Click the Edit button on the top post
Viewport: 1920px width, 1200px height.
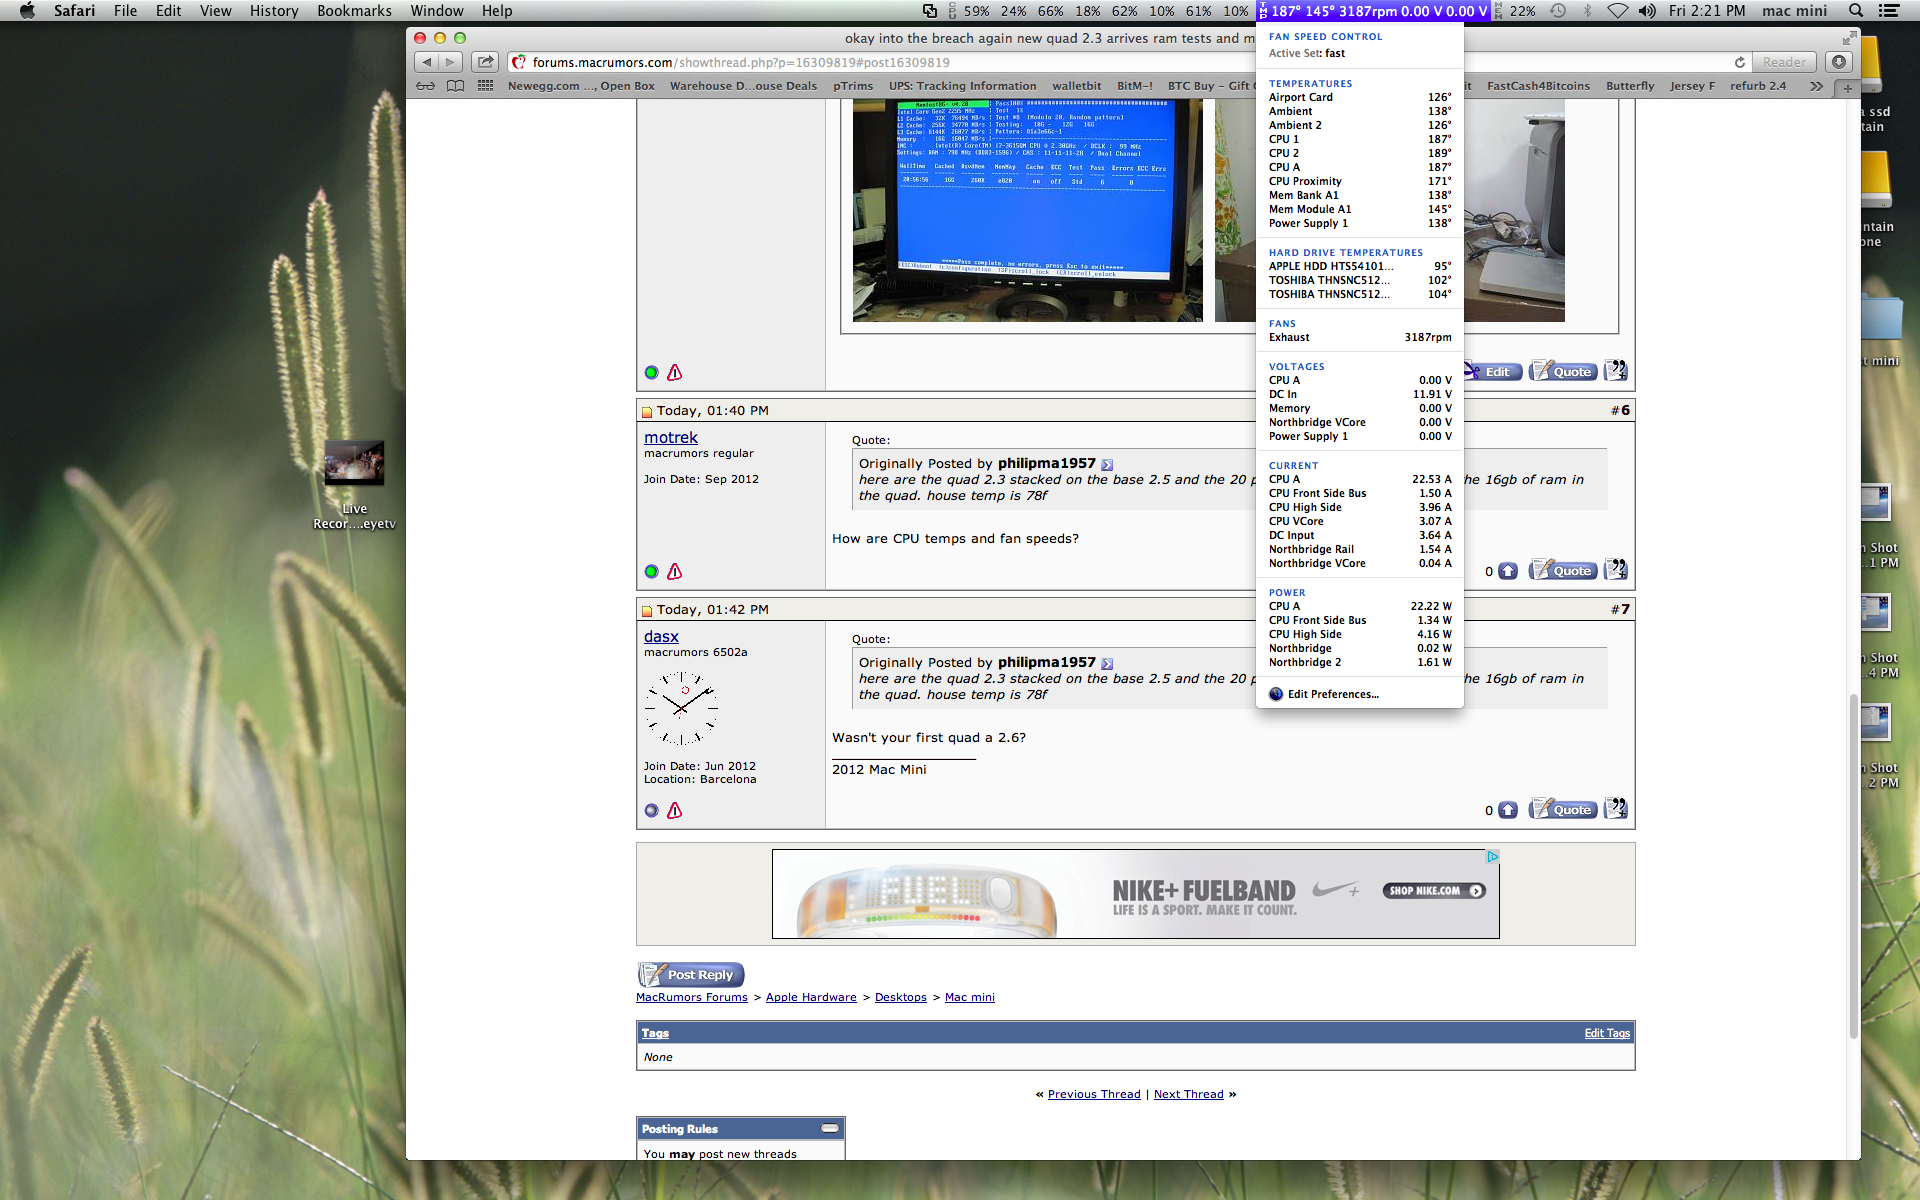1493,371
